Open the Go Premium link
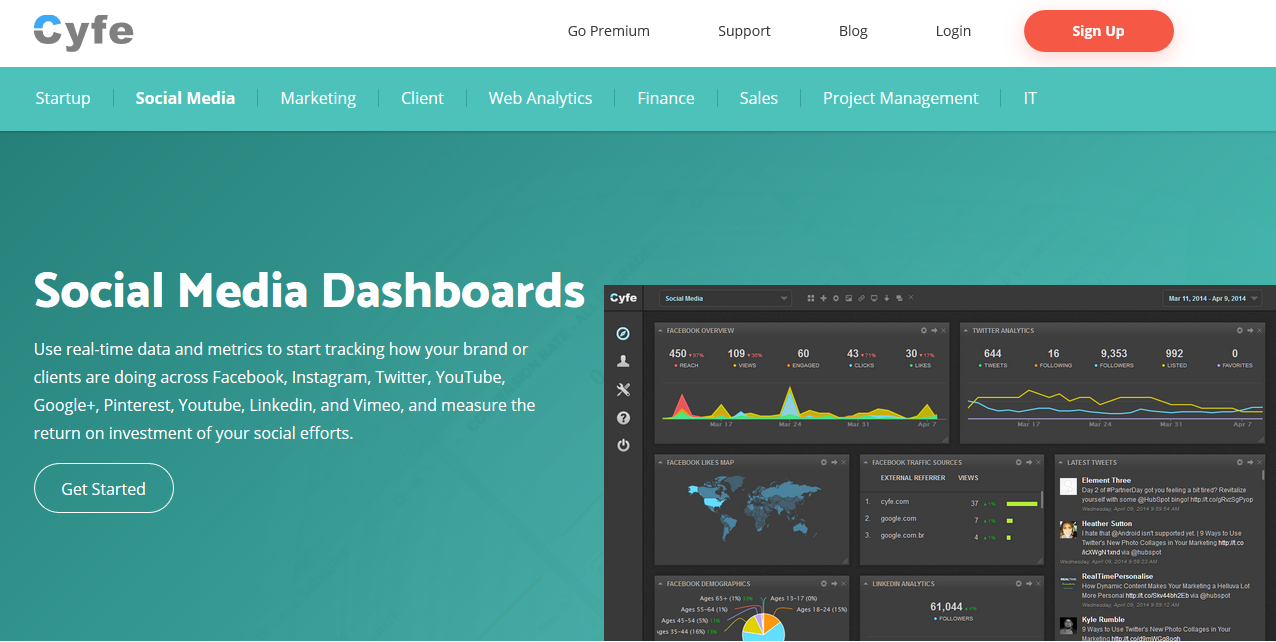 (x=609, y=31)
